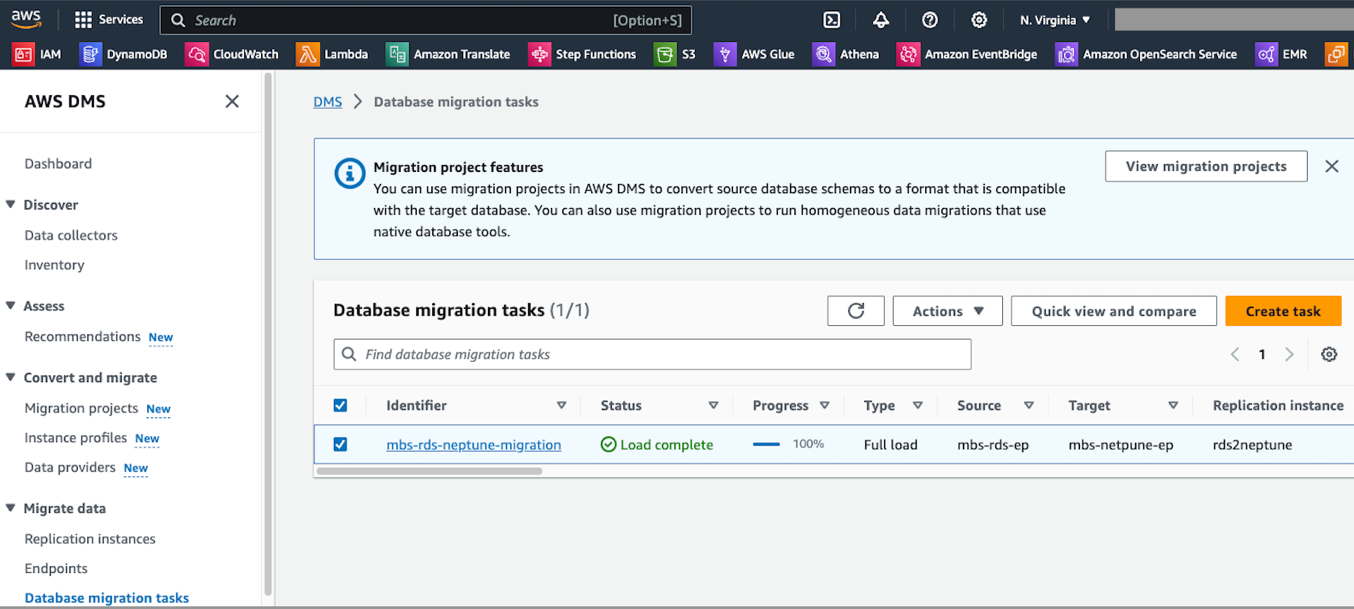Click the Amazon OpenSearch Service icon
The width and height of the screenshot is (1354, 609).
tap(1067, 54)
